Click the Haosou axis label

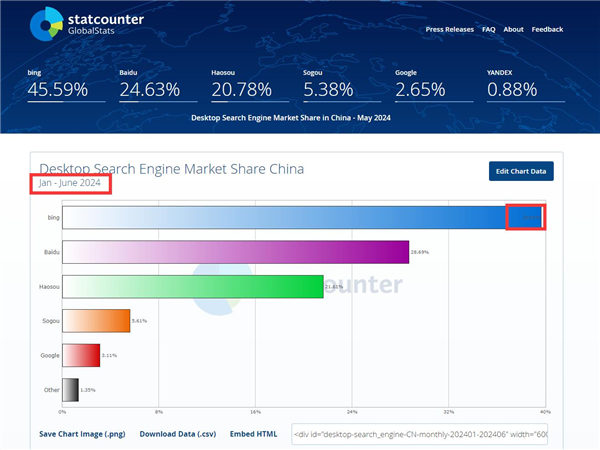pyautogui.click(x=49, y=287)
